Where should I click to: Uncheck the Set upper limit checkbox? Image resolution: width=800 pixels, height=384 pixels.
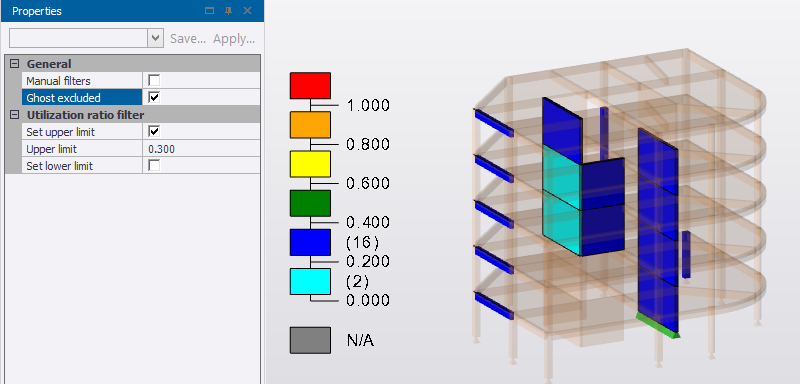[154, 132]
